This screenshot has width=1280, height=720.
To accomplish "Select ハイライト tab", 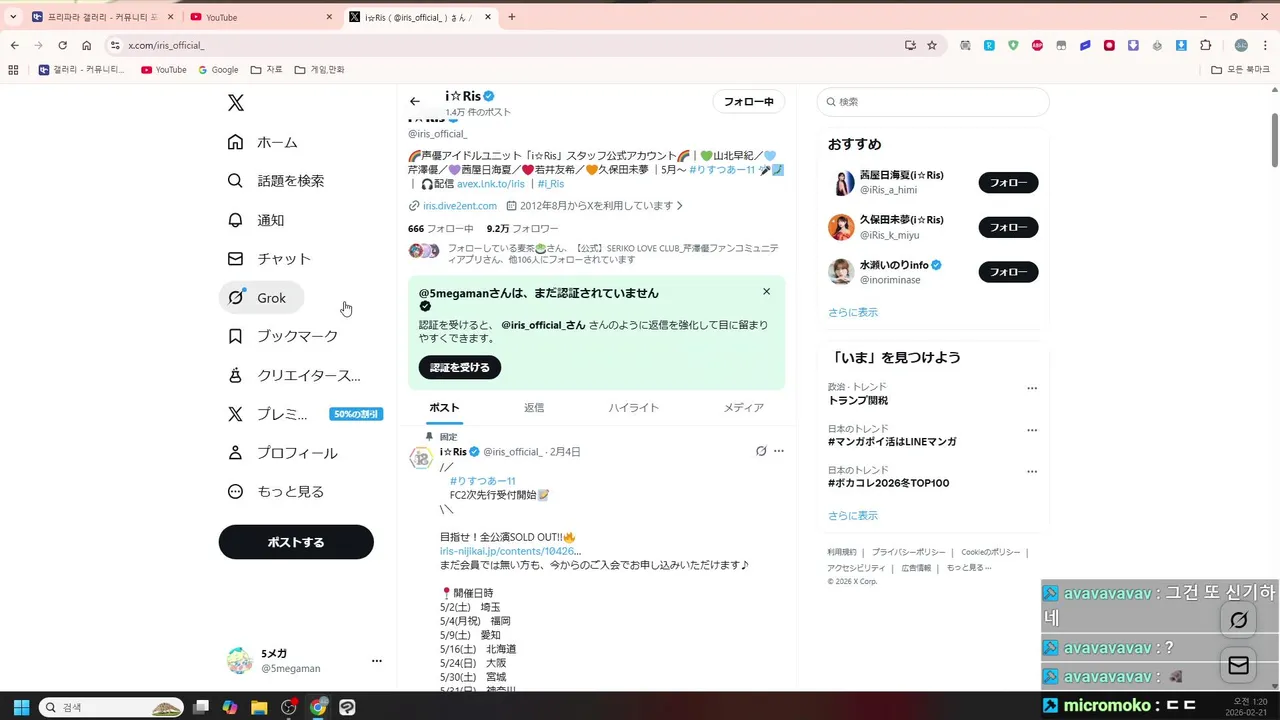I will (634, 408).
